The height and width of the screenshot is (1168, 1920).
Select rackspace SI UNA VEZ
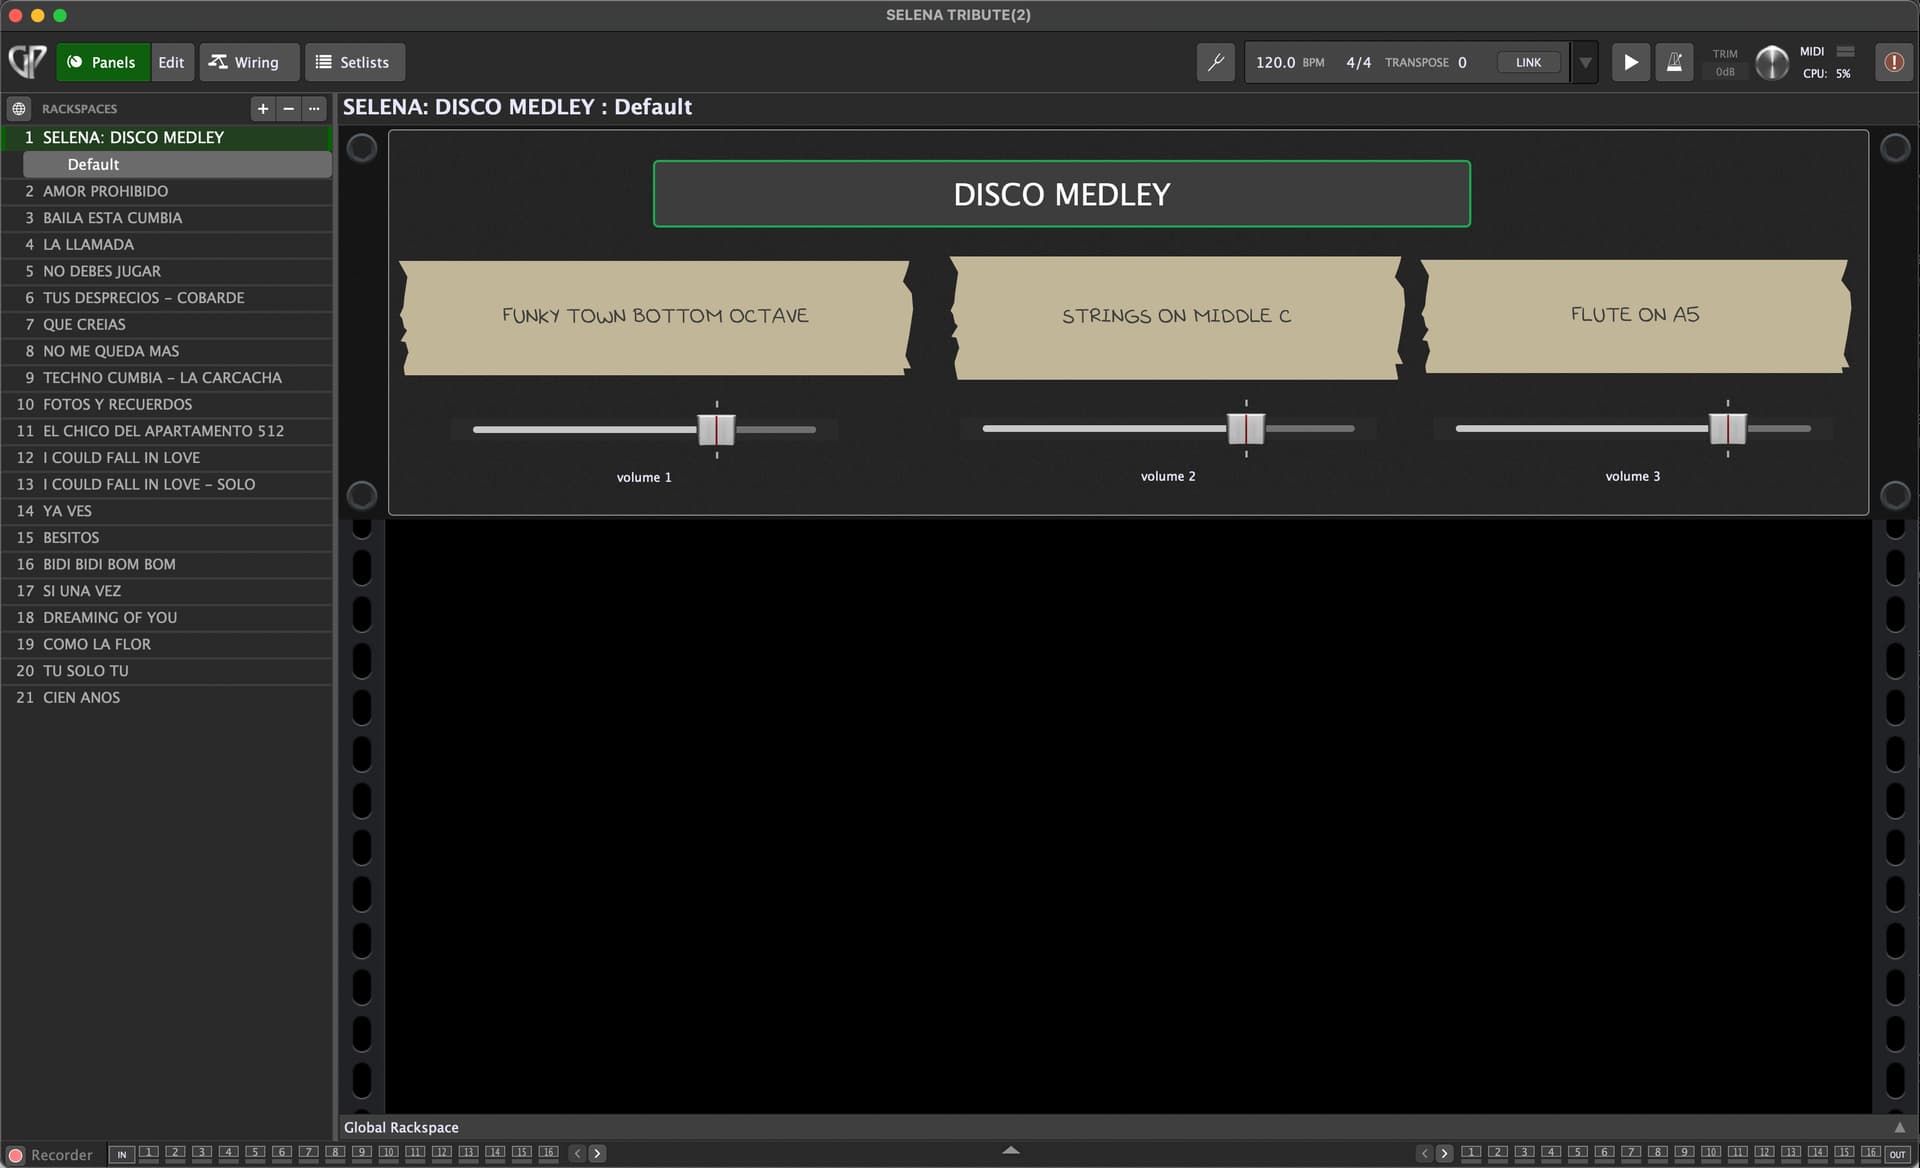click(x=167, y=591)
